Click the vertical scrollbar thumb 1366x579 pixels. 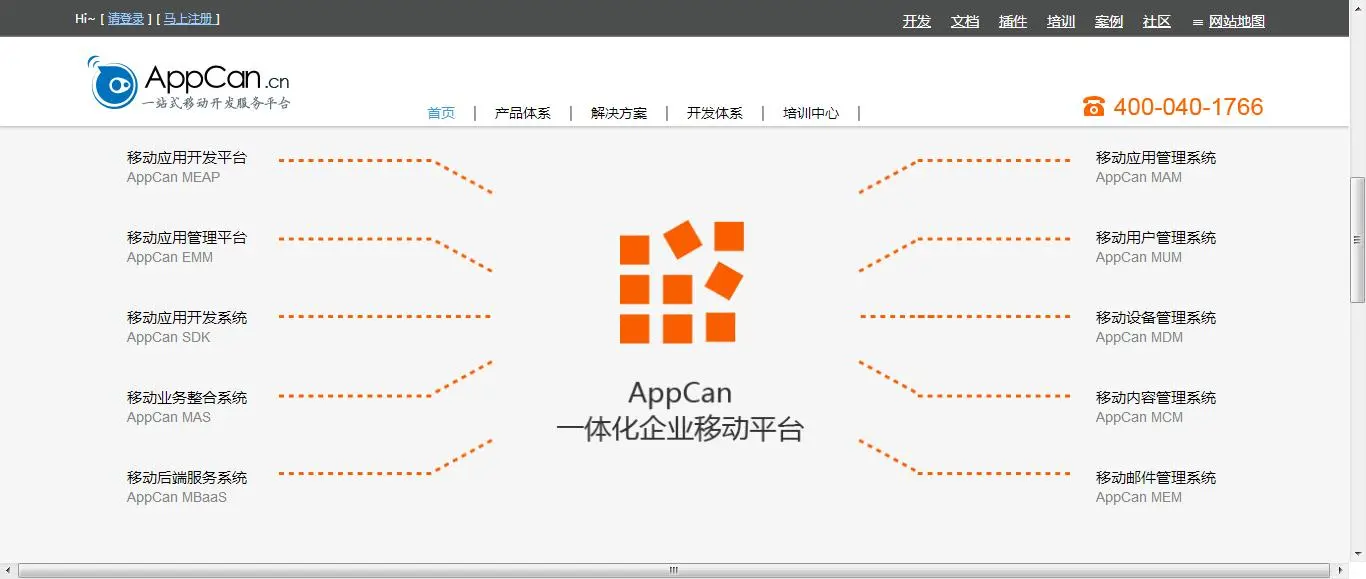tap(1357, 240)
